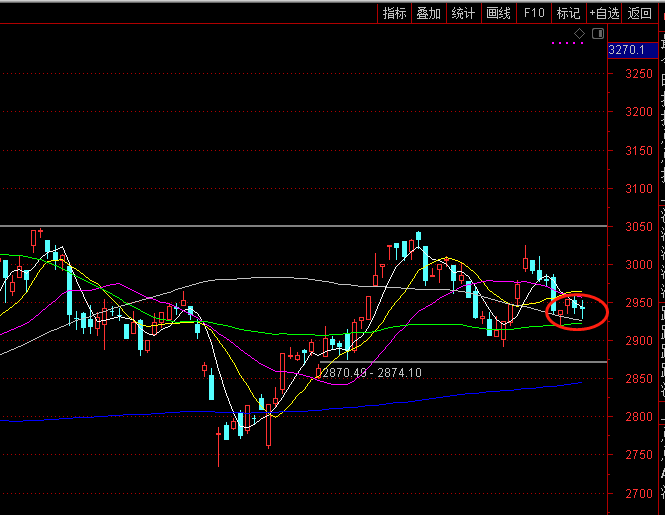
Task: Click the diamond icon on the chart
Action: 579,33
